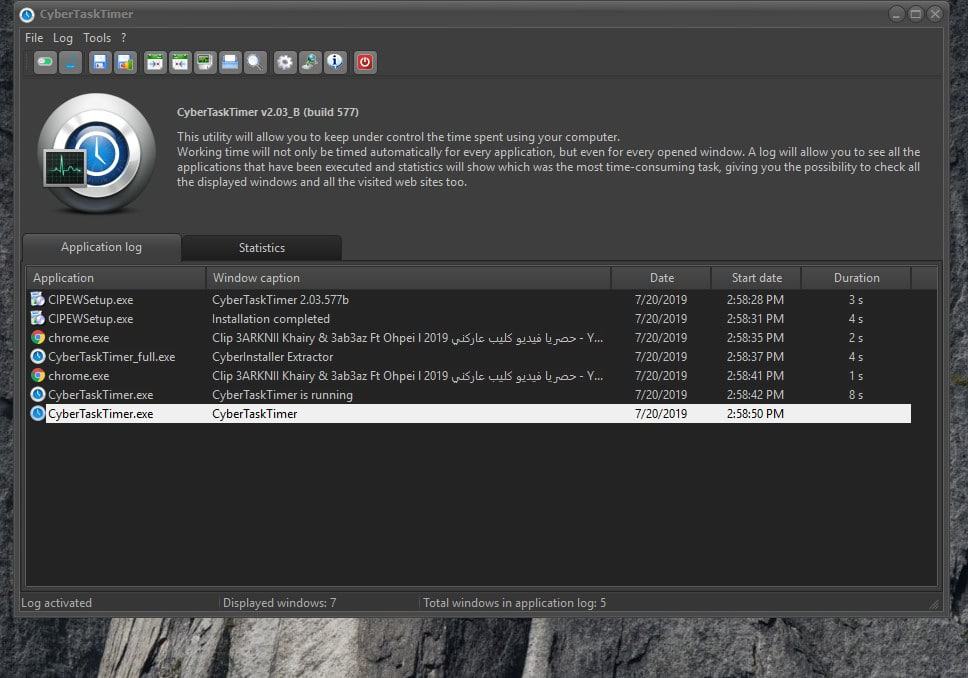Open settings with the gear icon
The width and height of the screenshot is (968, 678).
[285, 62]
